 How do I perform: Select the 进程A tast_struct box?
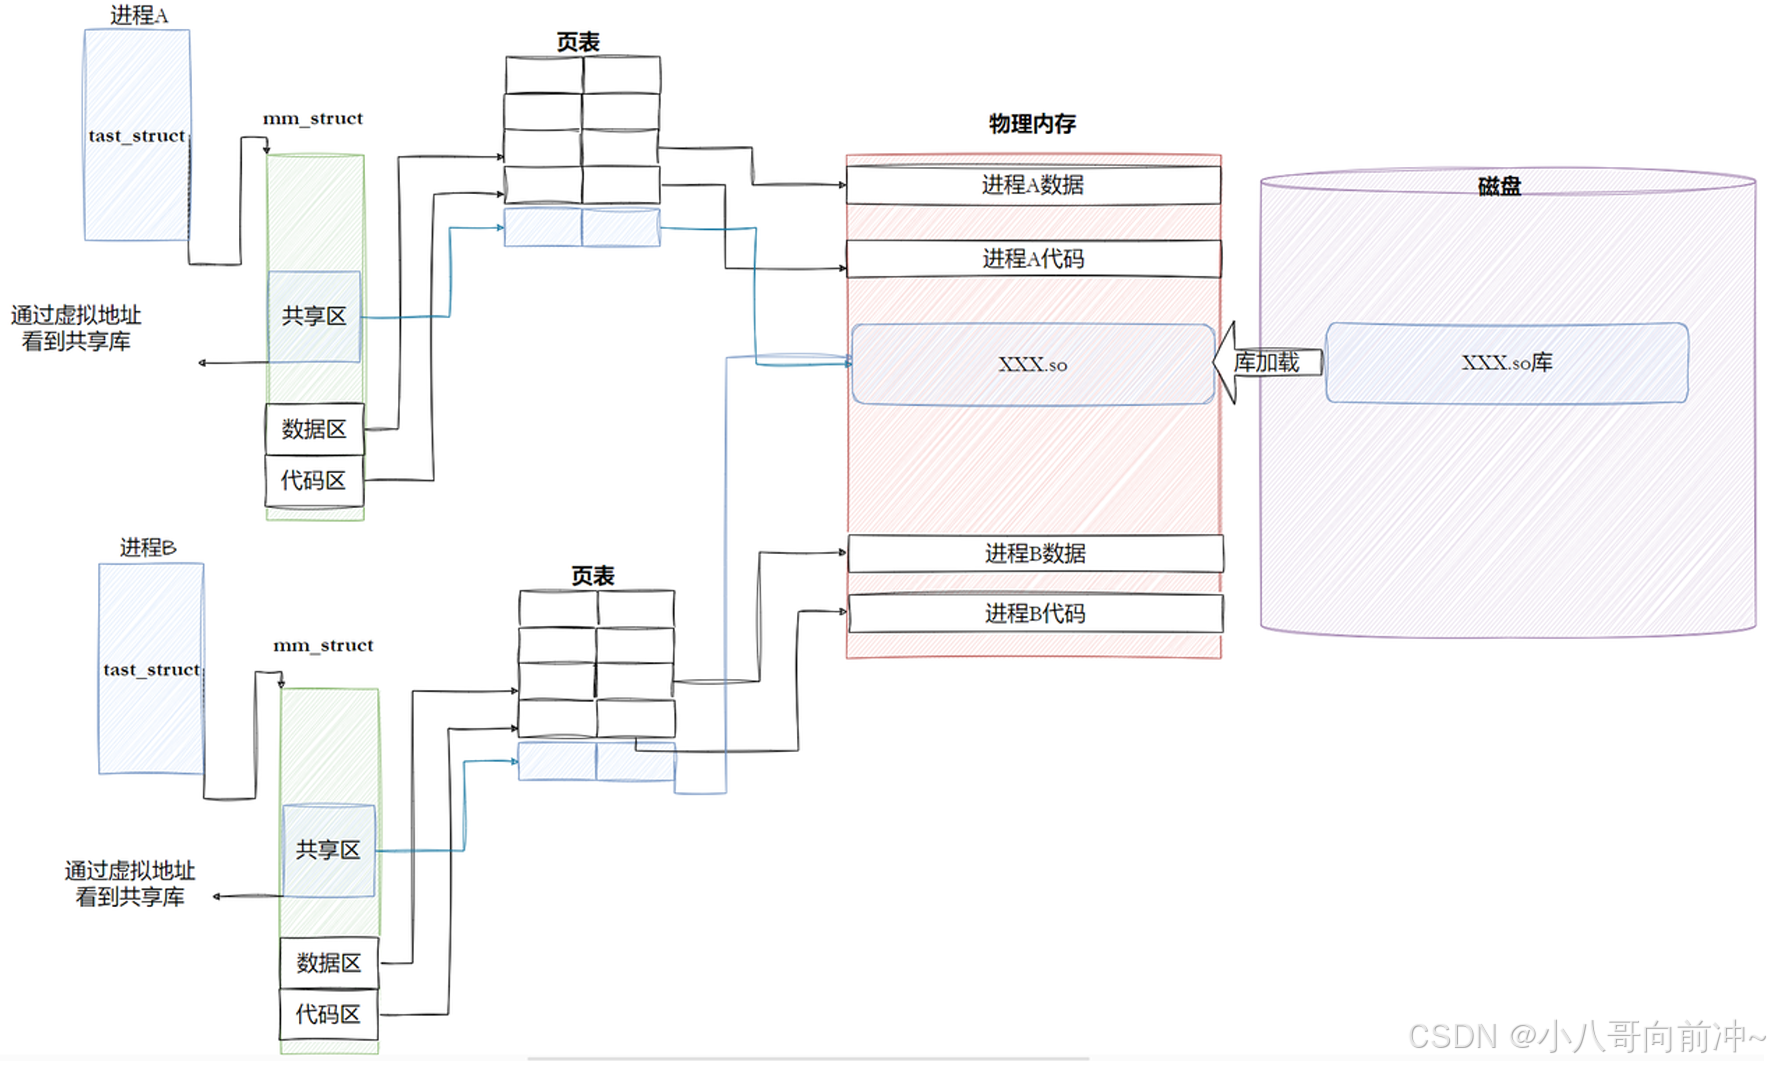[137, 135]
